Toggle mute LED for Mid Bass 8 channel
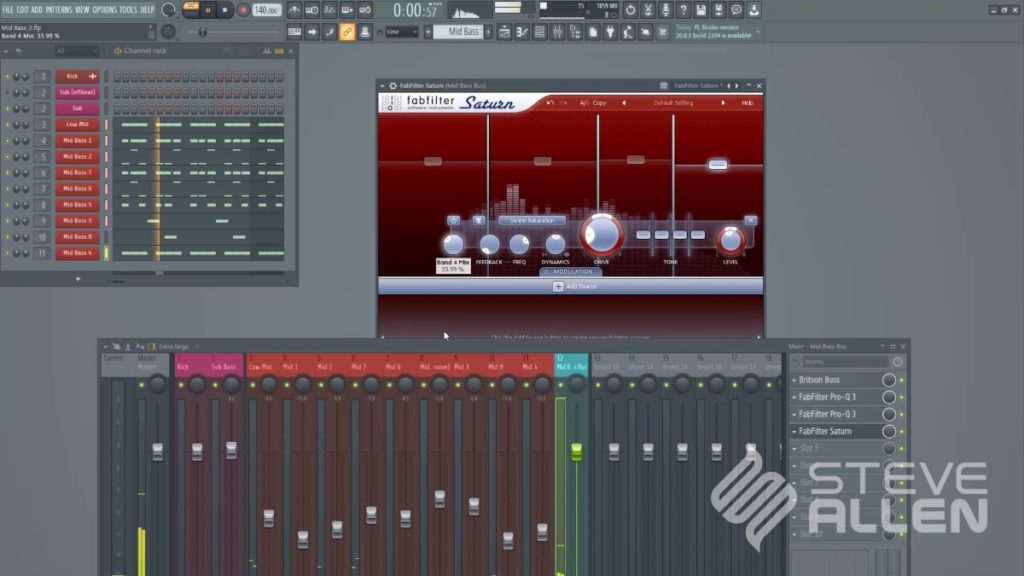This screenshot has width=1024, height=576. click(7, 237)
